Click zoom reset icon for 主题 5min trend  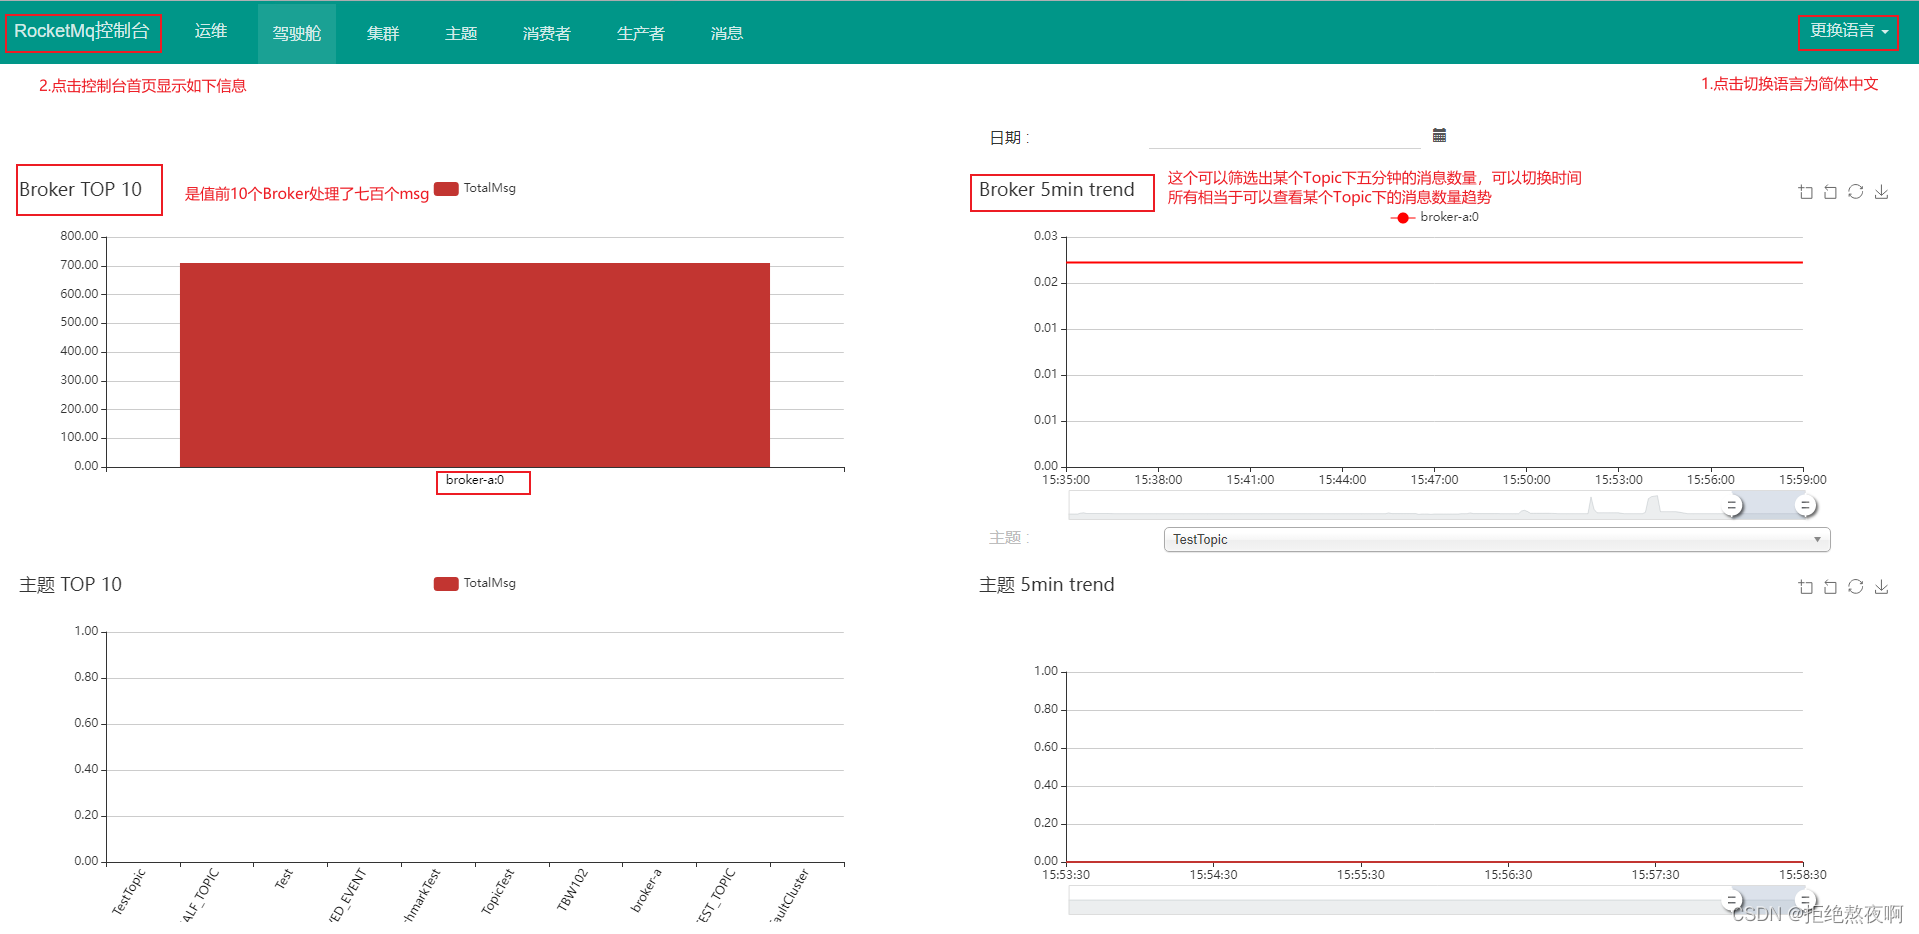click(x=1831, y=587)
